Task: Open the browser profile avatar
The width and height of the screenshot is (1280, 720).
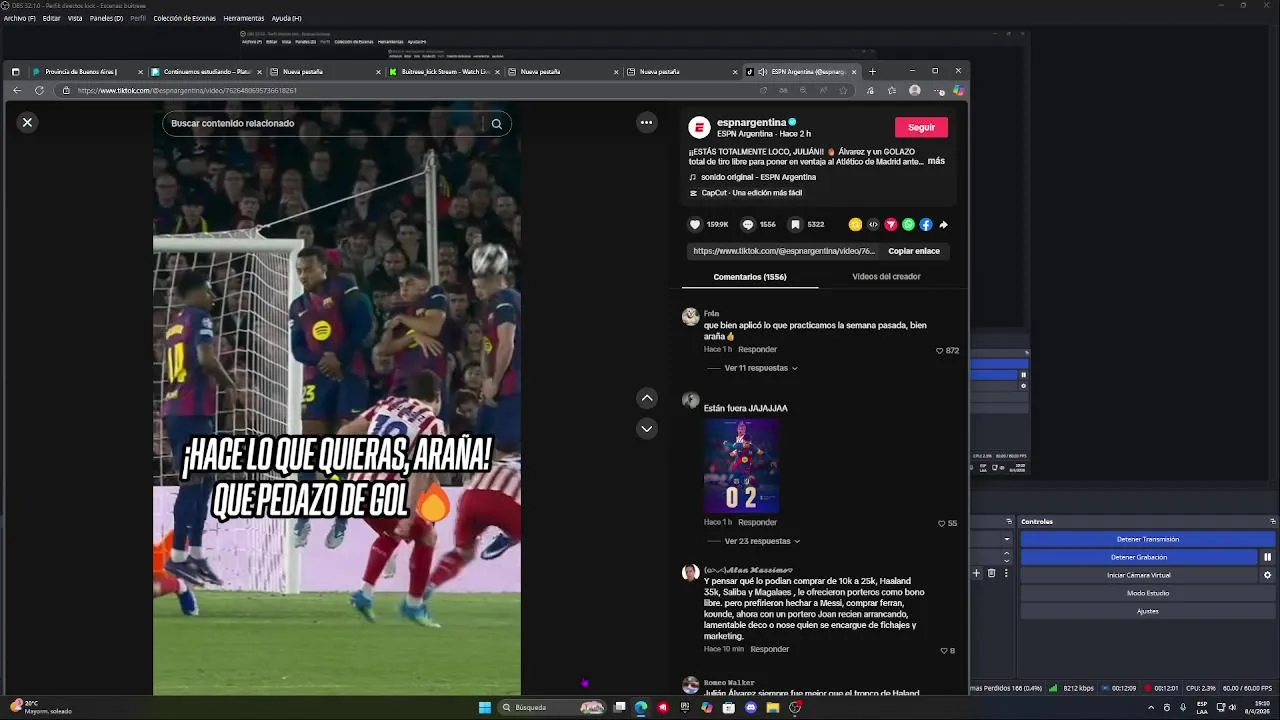Action: coord(914,90)
